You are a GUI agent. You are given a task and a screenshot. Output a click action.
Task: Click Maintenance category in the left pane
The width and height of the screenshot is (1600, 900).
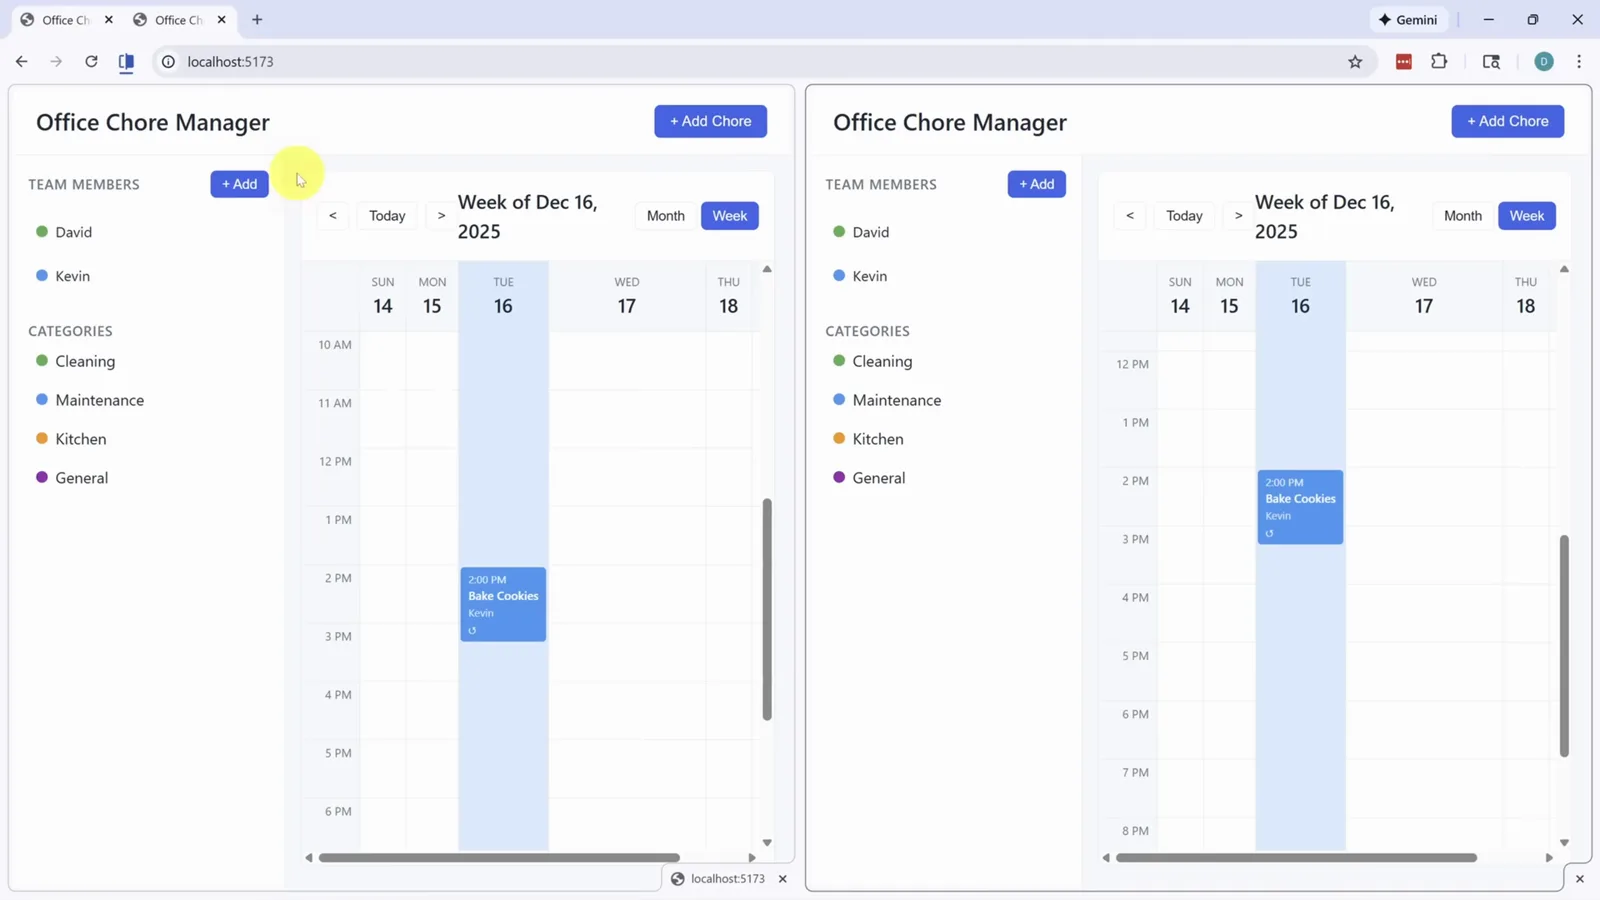[99, 400]
